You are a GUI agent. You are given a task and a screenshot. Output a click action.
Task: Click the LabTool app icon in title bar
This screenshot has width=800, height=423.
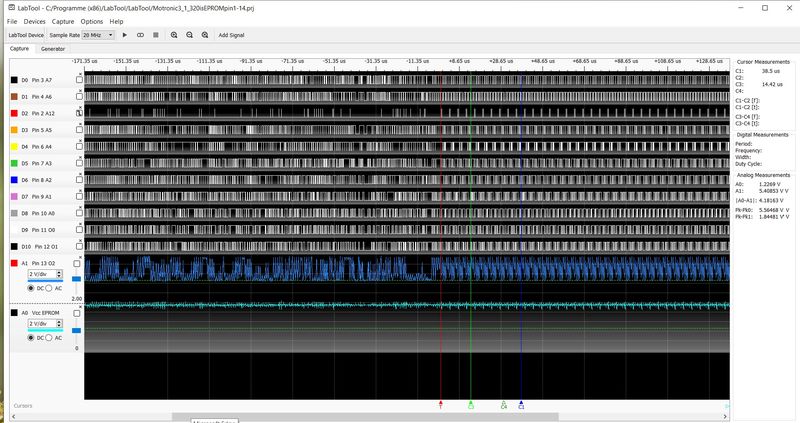[11, 8]
